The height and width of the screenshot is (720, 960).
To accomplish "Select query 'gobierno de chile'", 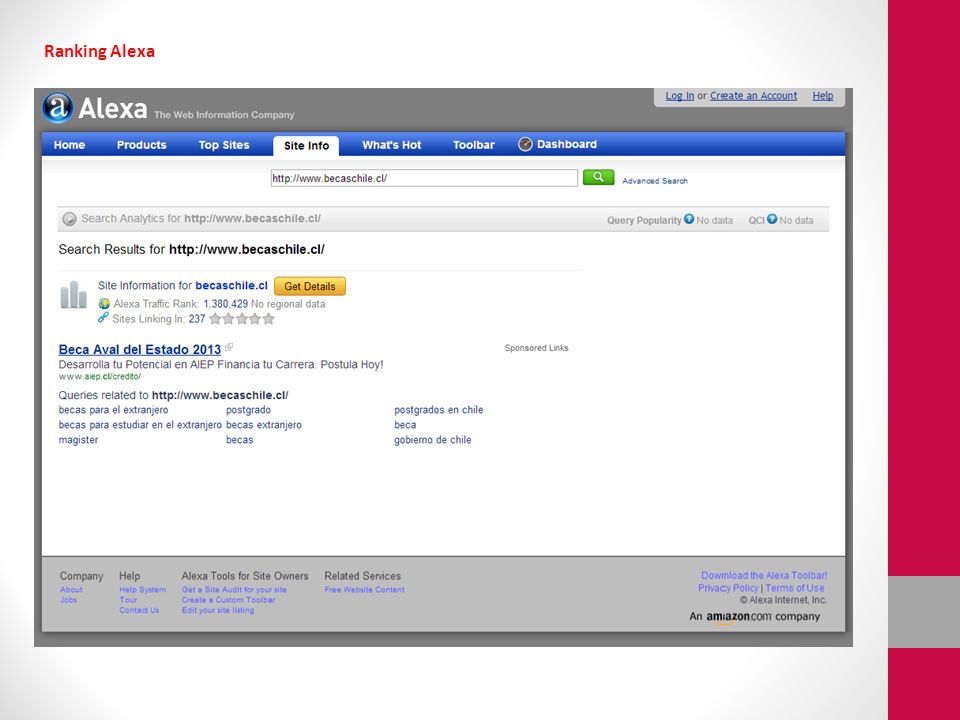I will tap(432, 440).
